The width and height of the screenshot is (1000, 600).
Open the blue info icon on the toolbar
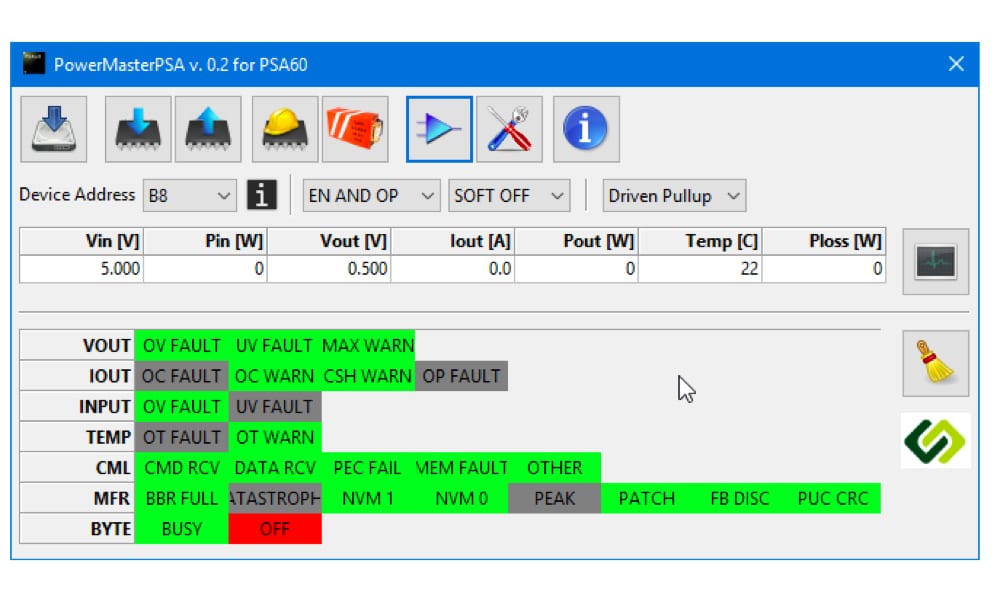tap(586, 128)
